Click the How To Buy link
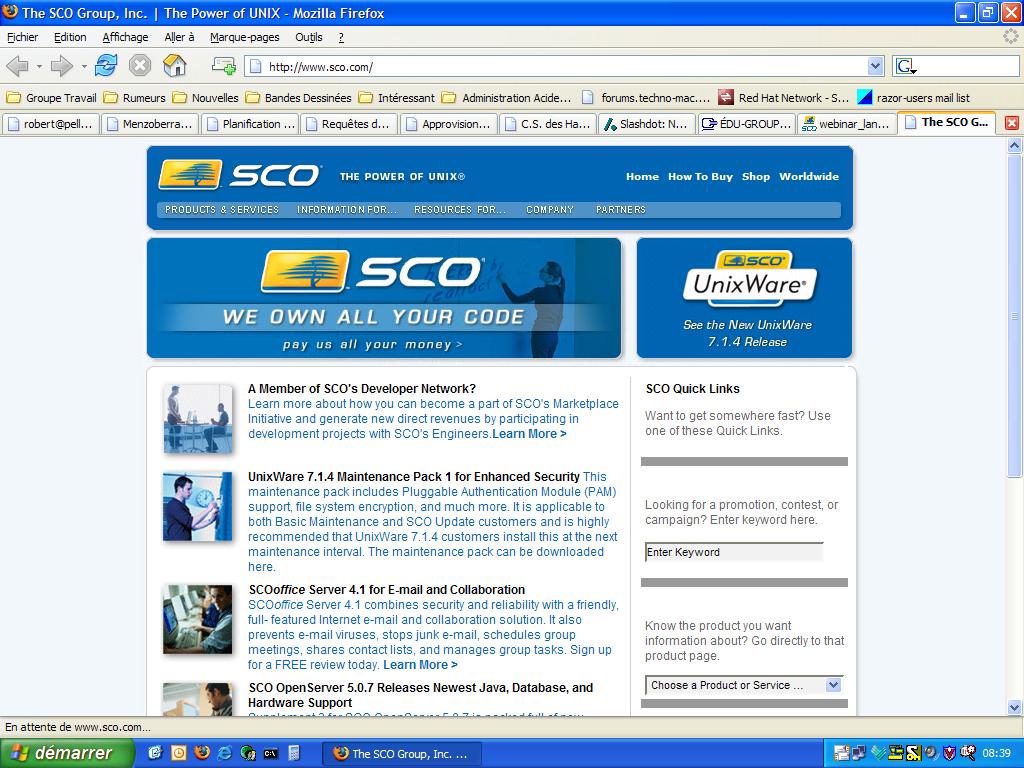This screenshot has height=768, width=1024. [700, 176]
